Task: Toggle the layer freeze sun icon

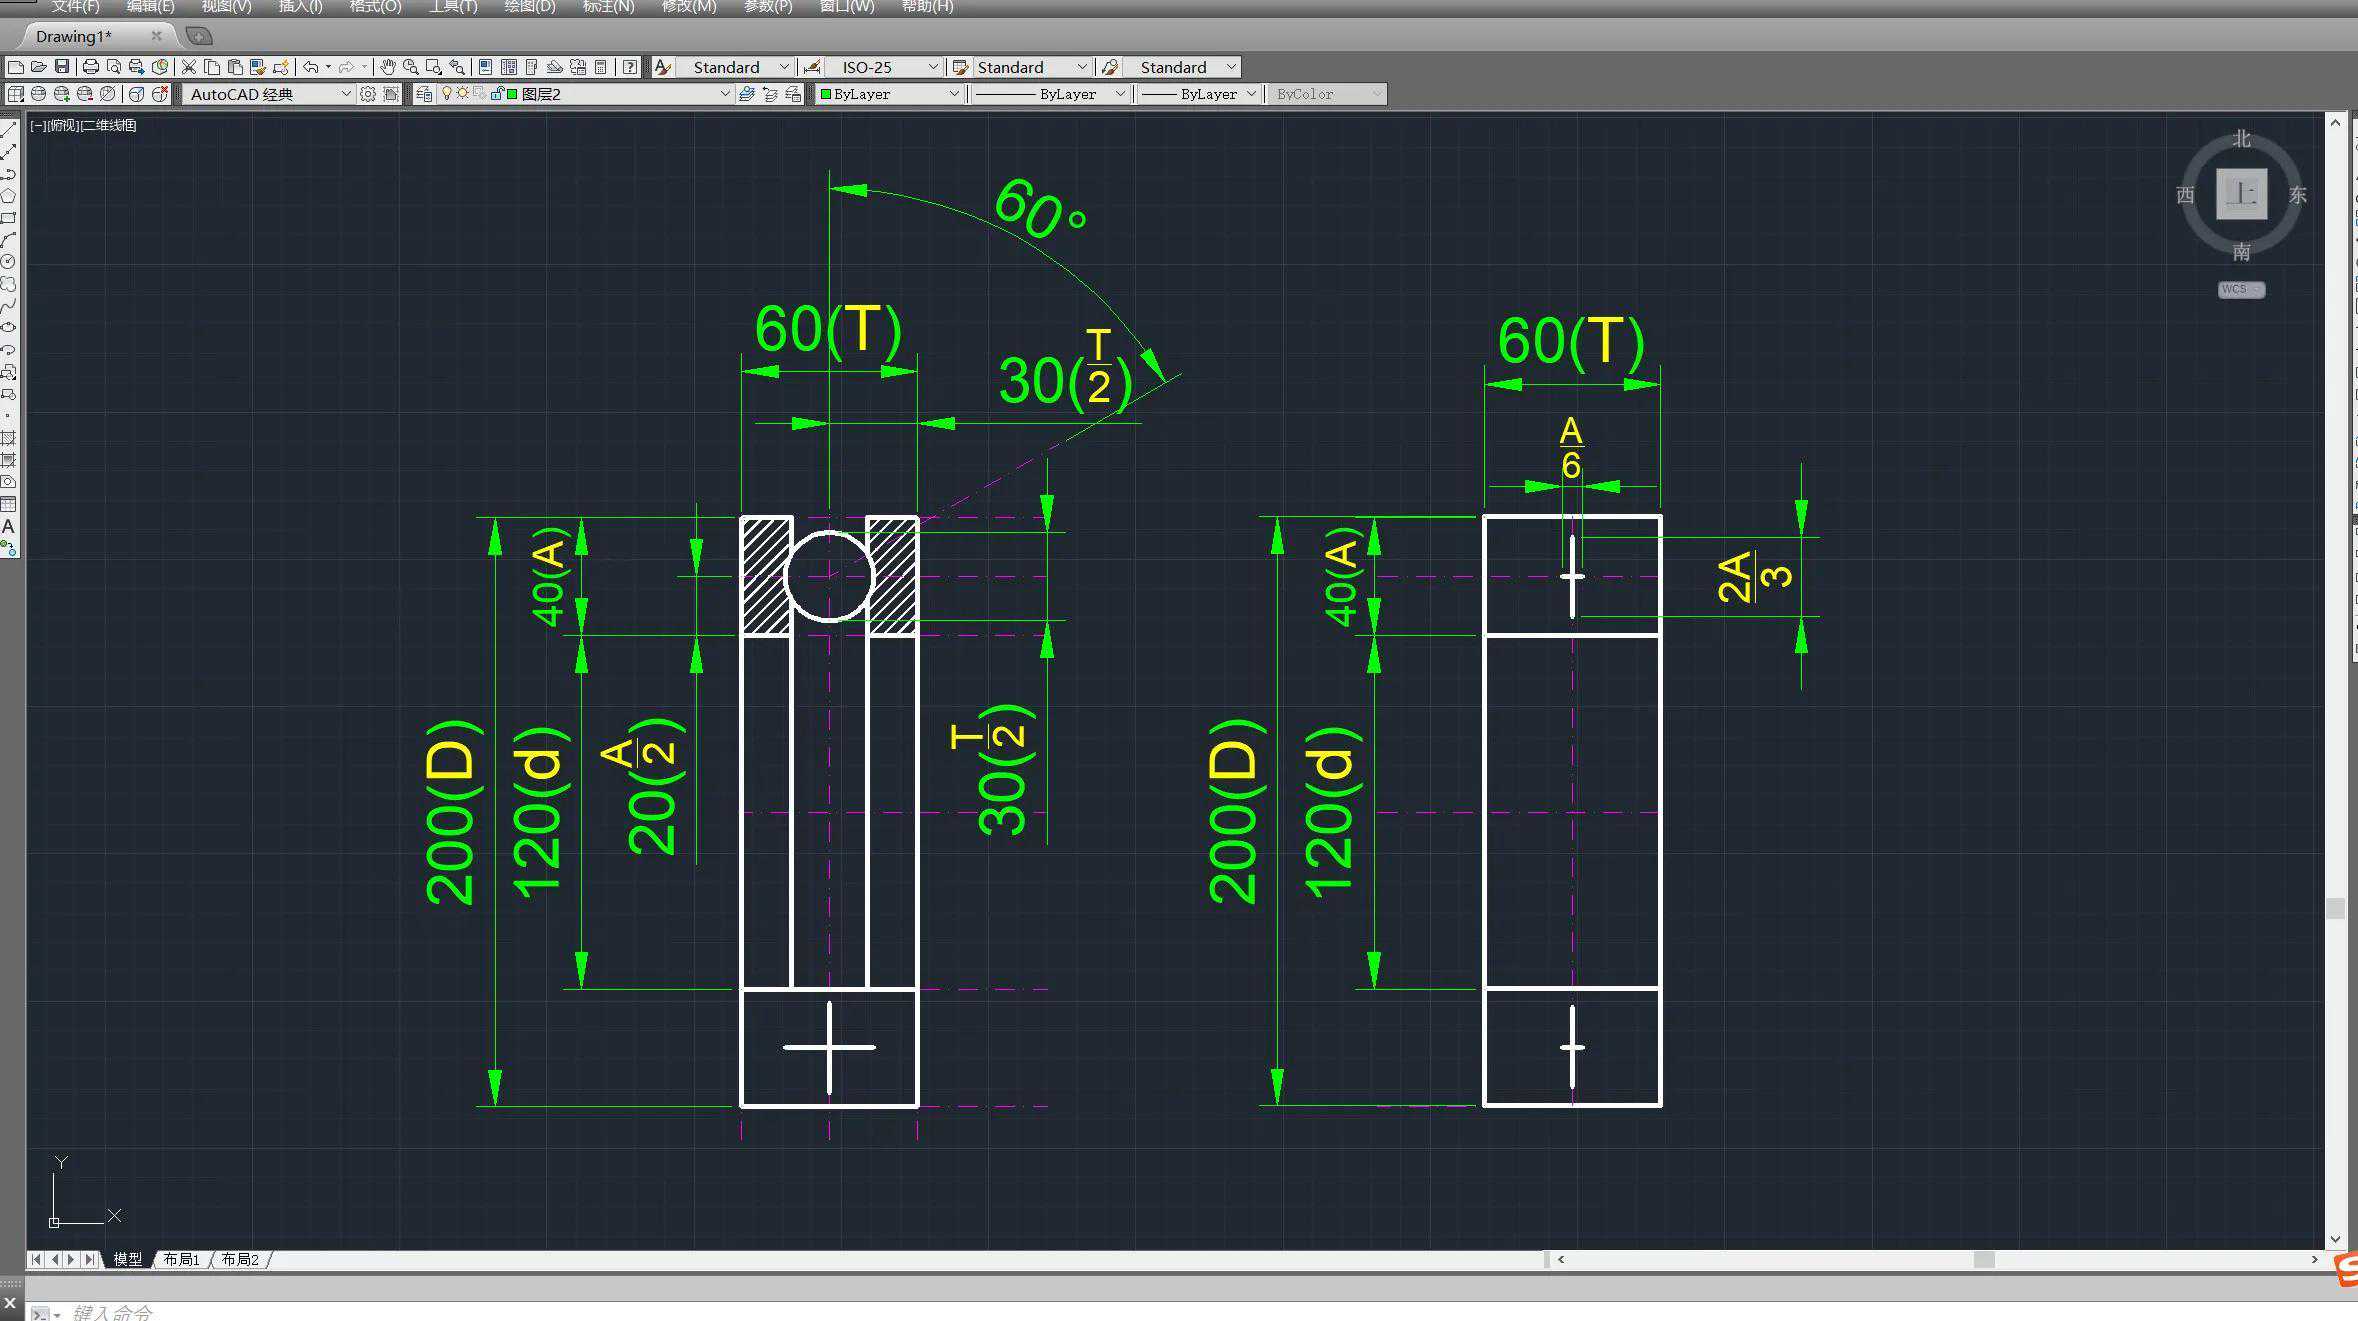Action: coord(463,94)
